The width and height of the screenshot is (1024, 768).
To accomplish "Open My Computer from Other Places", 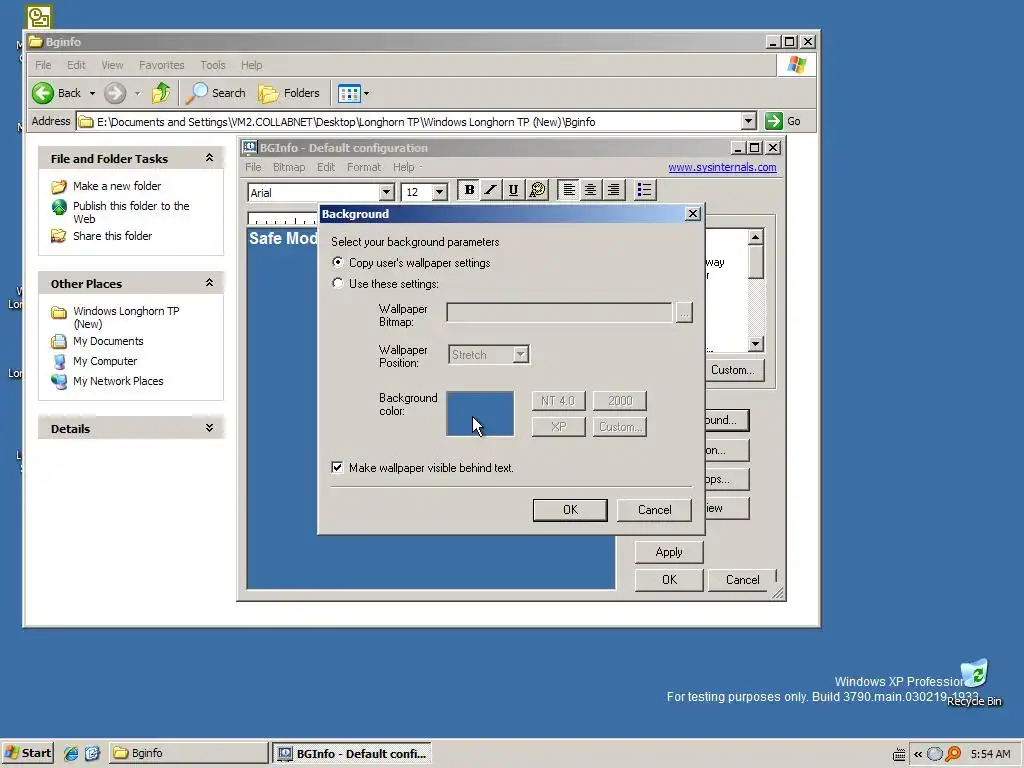I will pos(104,361).
